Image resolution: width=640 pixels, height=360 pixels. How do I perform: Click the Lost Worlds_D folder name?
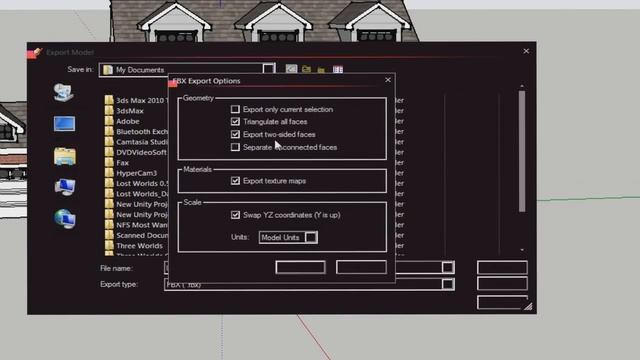click(x=142, y=194)
